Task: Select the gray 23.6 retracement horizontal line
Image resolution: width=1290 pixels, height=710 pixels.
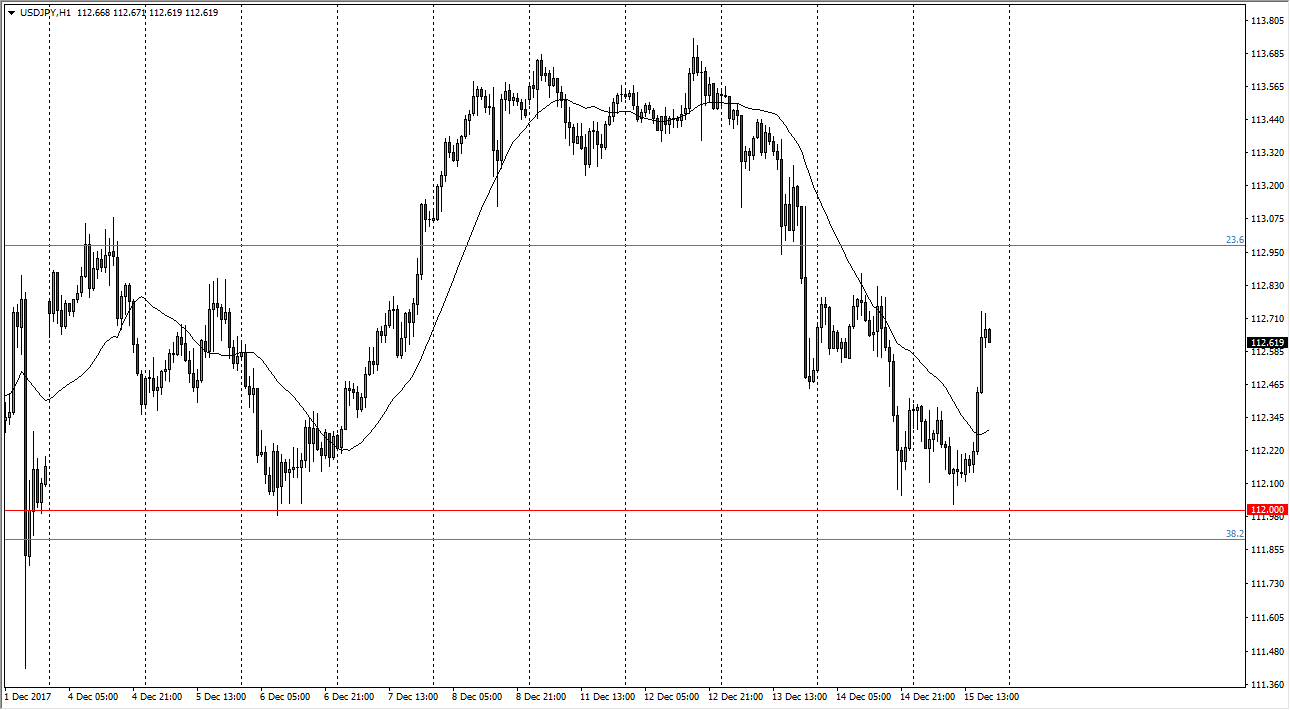Action: point(600,245)
